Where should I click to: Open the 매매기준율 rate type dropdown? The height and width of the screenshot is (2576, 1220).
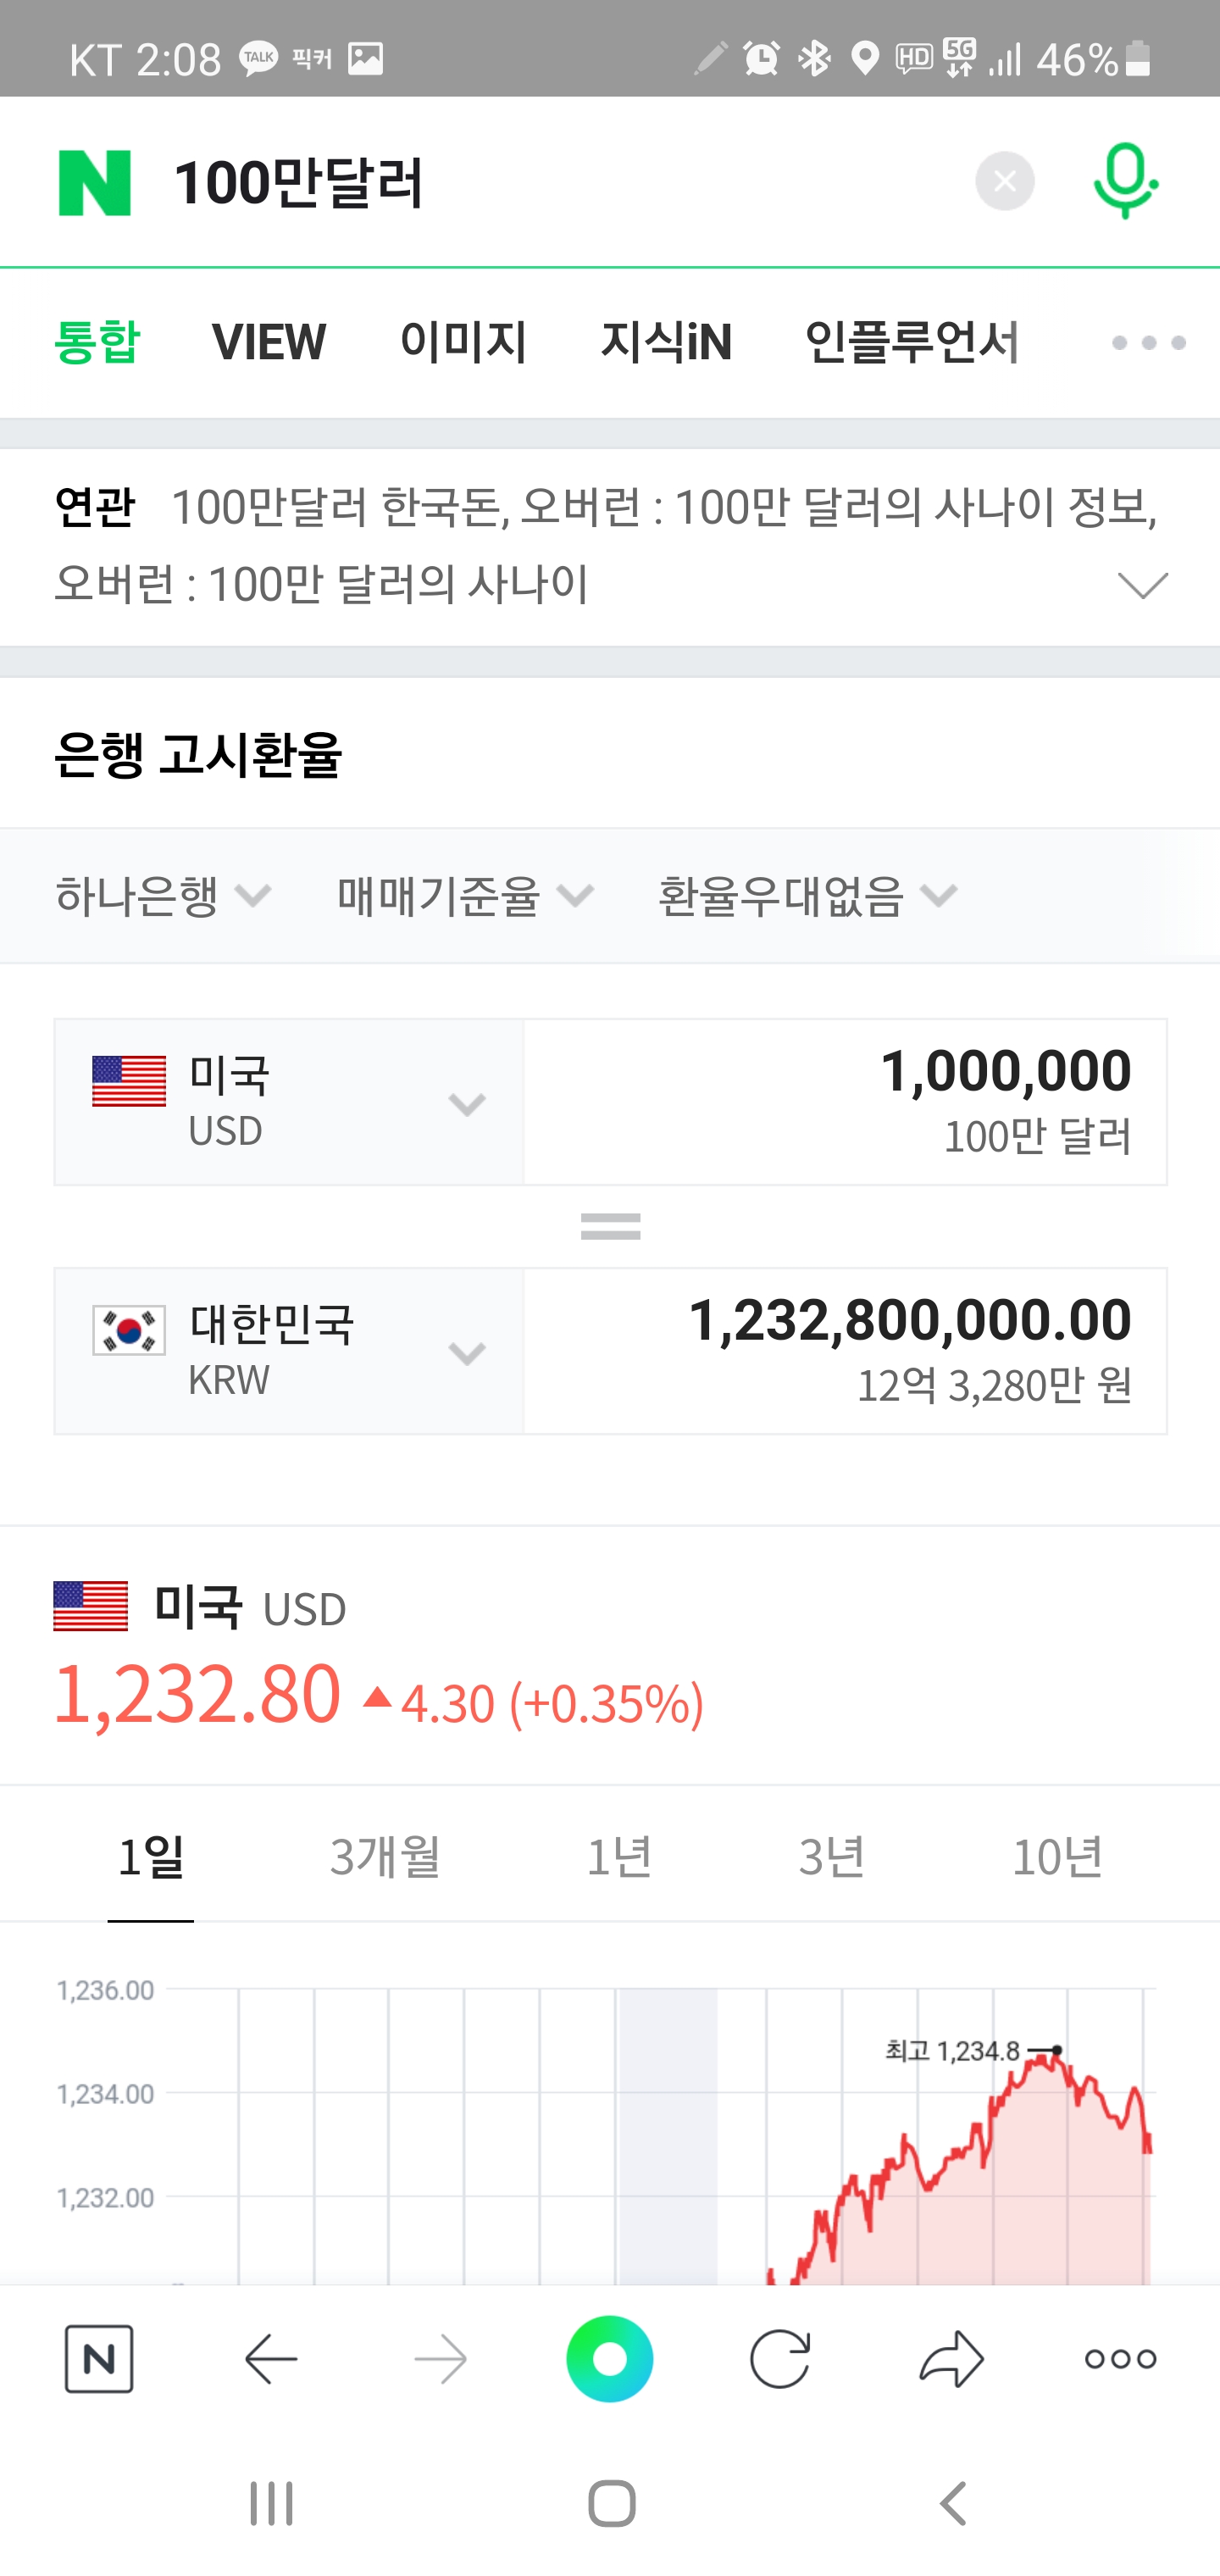[465, 895]
